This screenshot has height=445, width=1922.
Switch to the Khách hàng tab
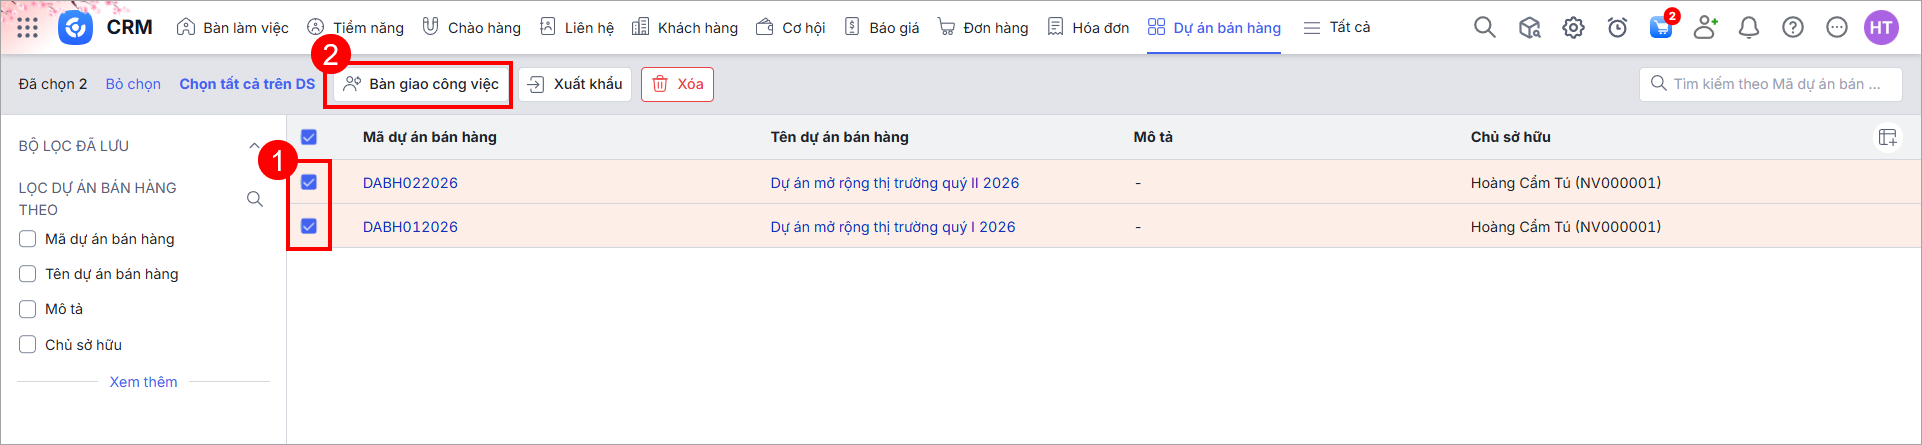pos(685,28)
